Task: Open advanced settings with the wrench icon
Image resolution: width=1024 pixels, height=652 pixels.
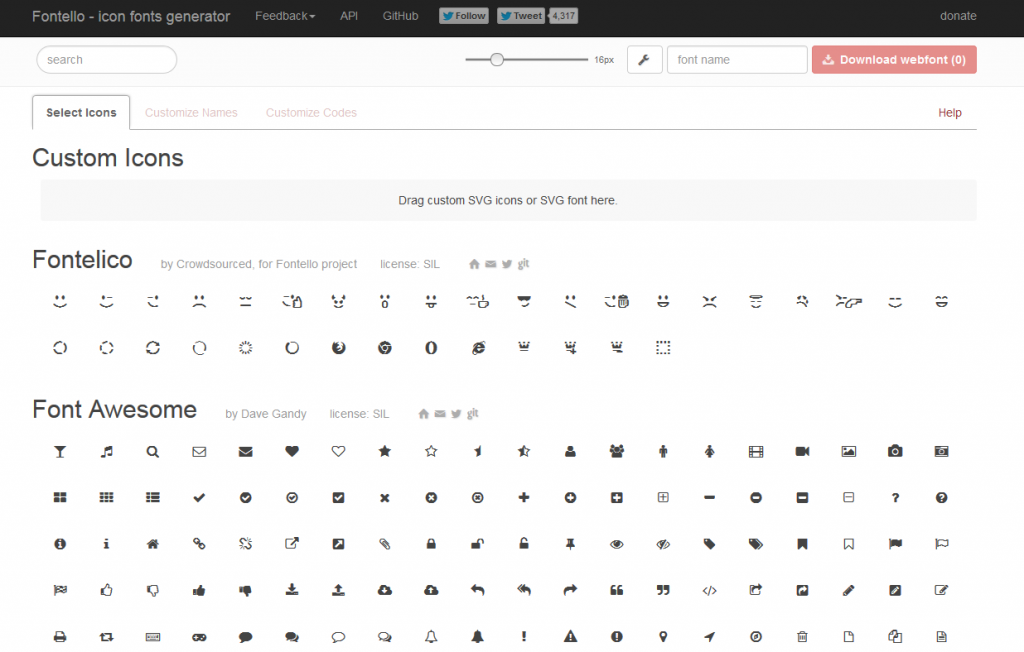Action: (644, 59)
